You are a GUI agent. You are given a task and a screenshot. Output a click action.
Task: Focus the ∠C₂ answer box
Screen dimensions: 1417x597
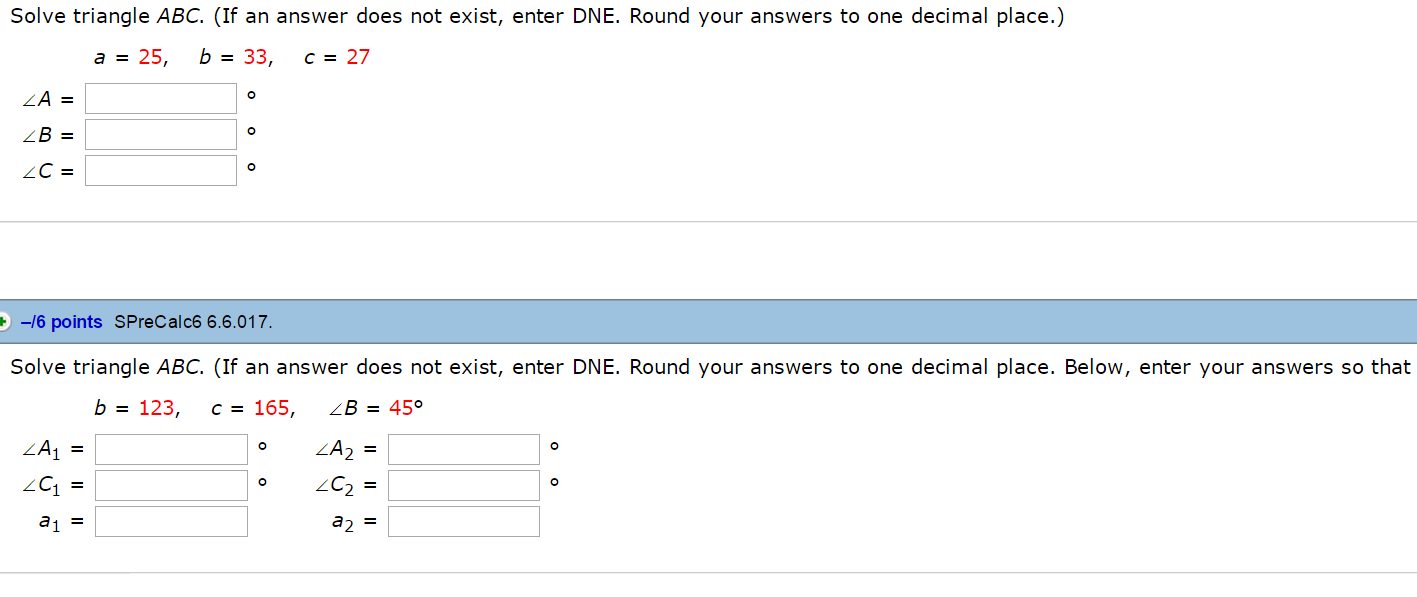[464, 486]
